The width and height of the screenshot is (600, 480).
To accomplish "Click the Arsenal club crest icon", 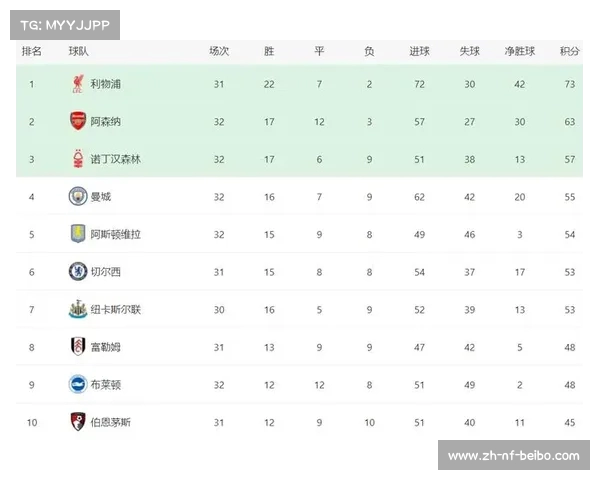I will (x=78, y=121).
